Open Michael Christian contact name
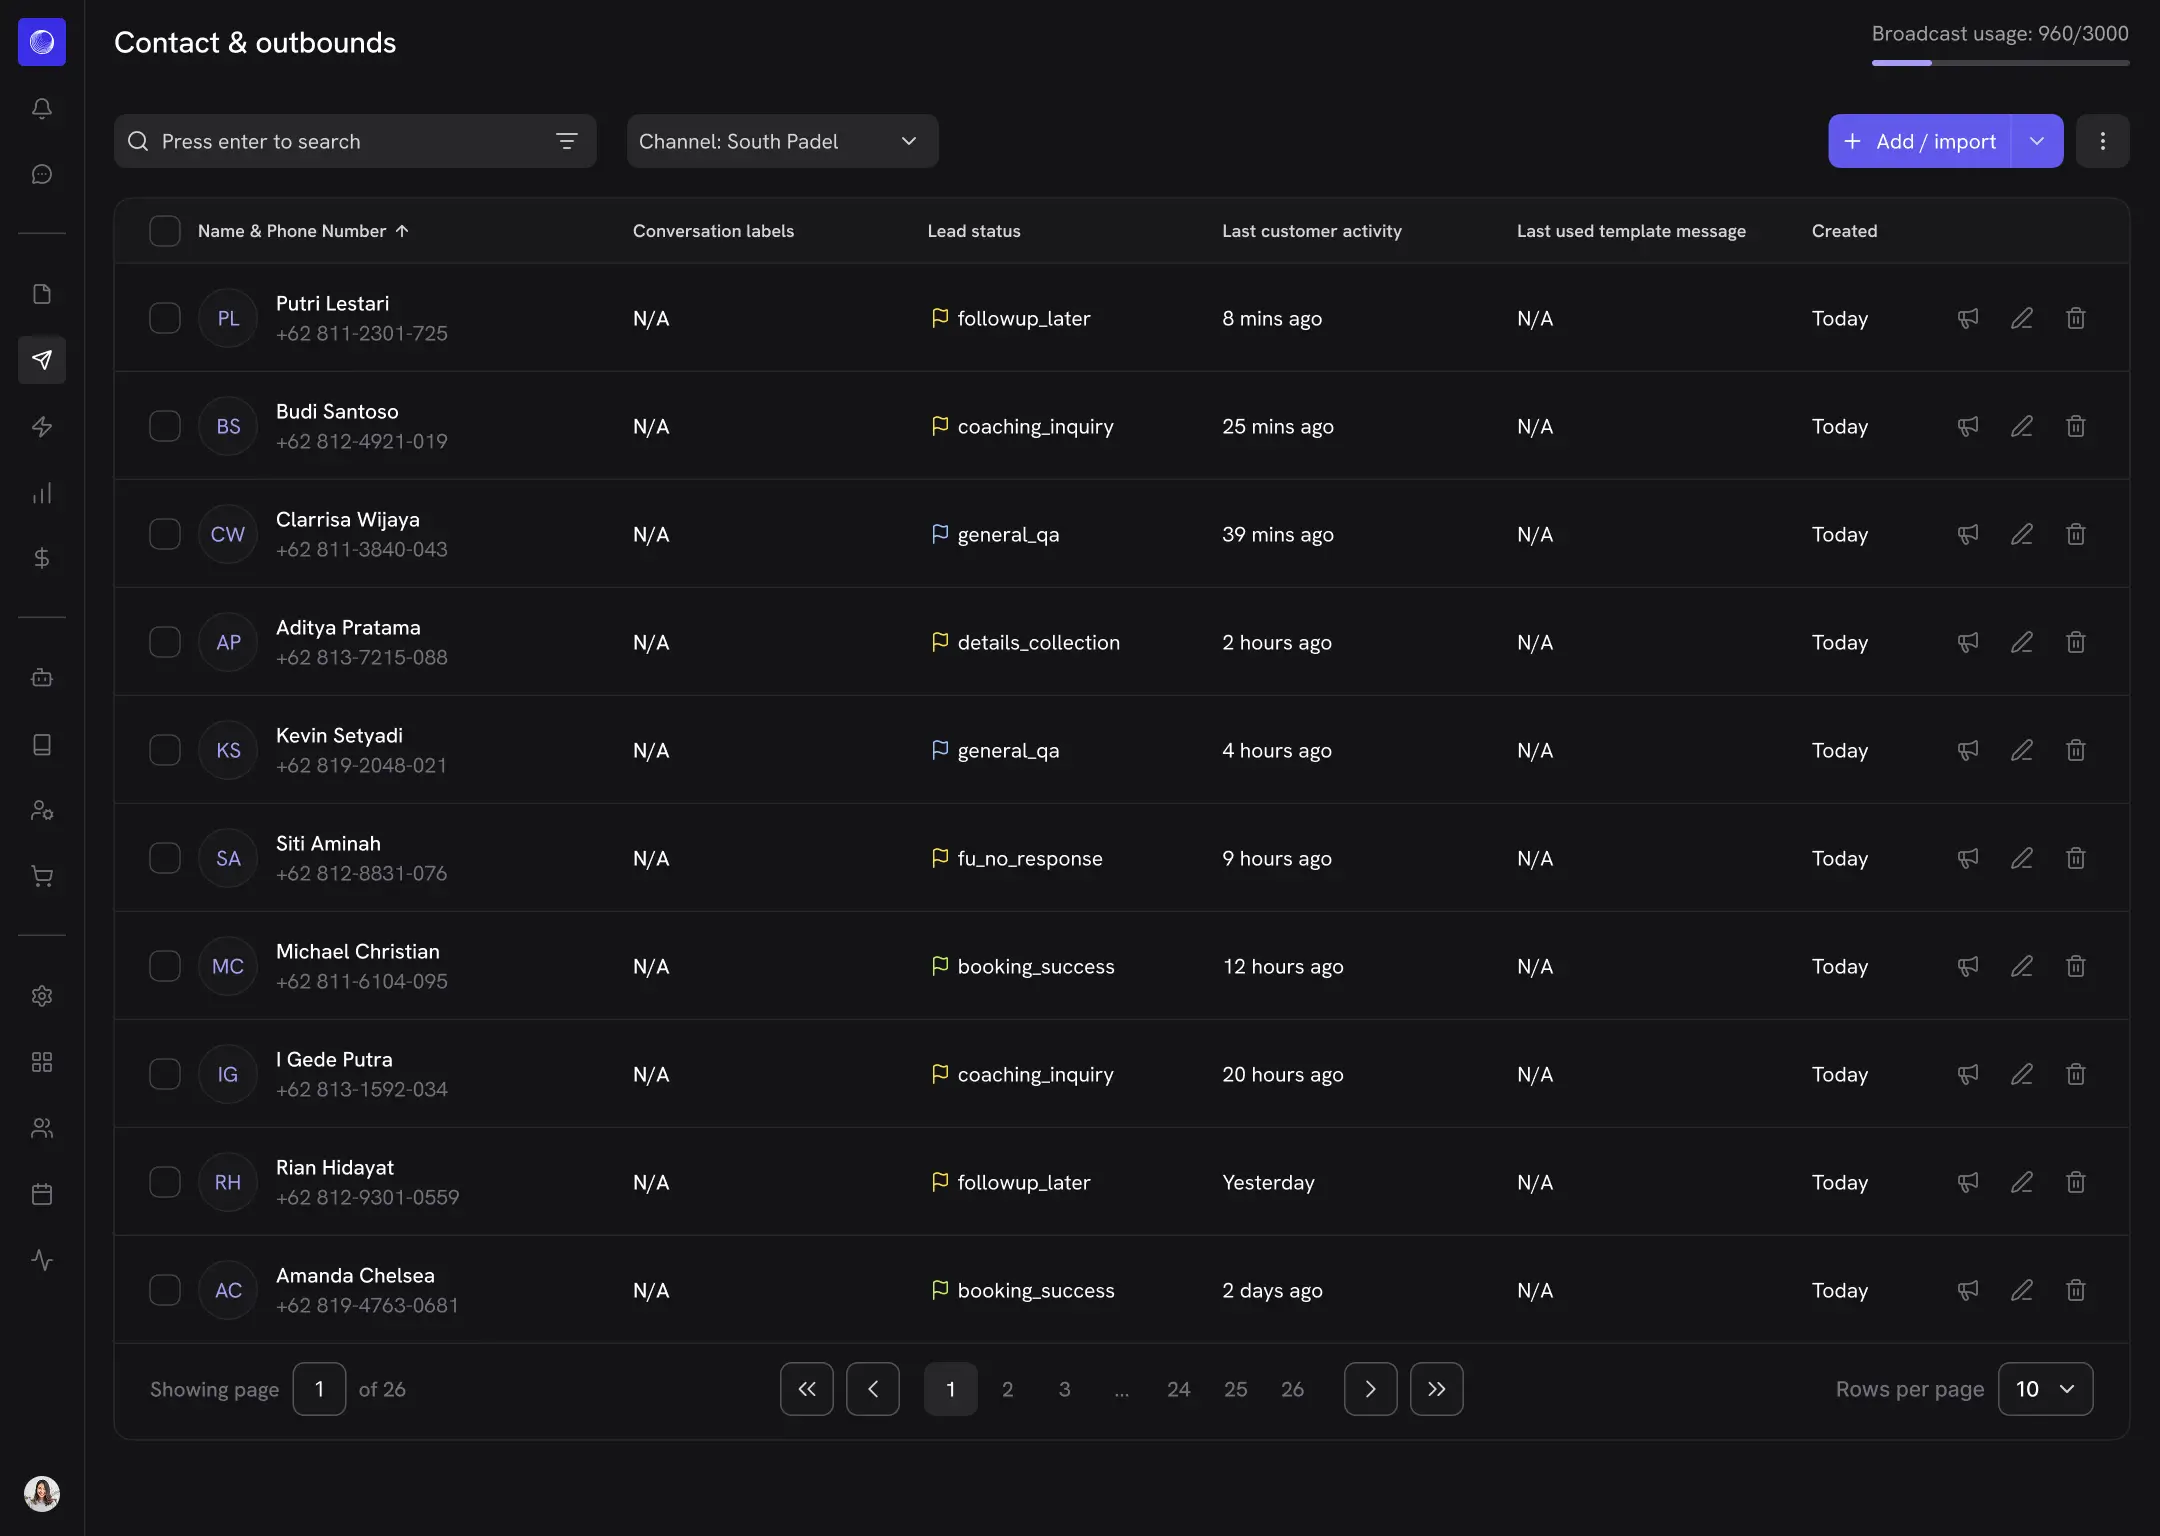2160x1536 pixels. pyautogui.click(x=358, y=951)
